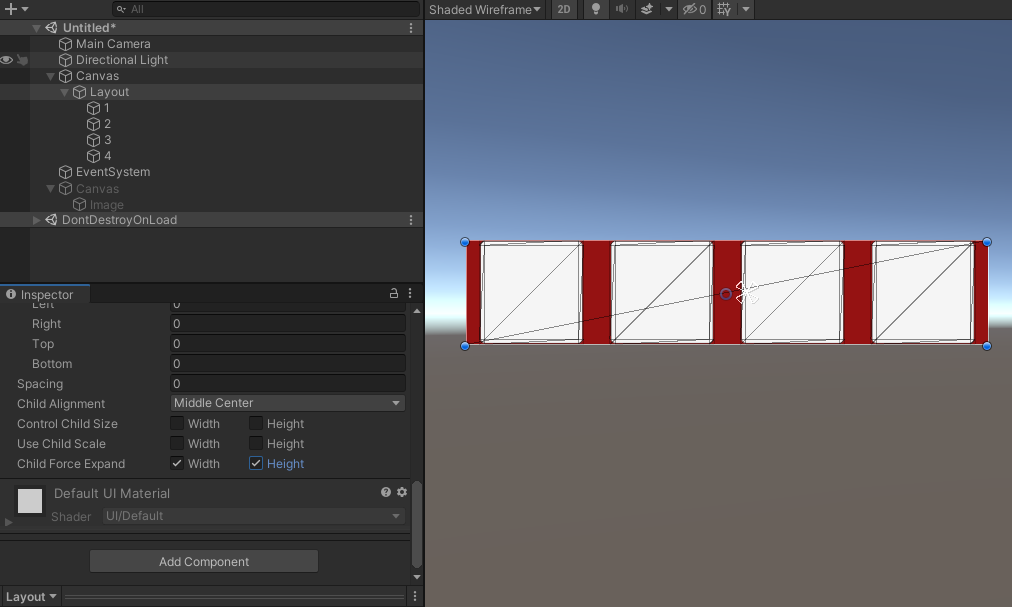Click EventSystem cube icon
The width and height of the screenshot is (1012, 607).
click(65, 172)
